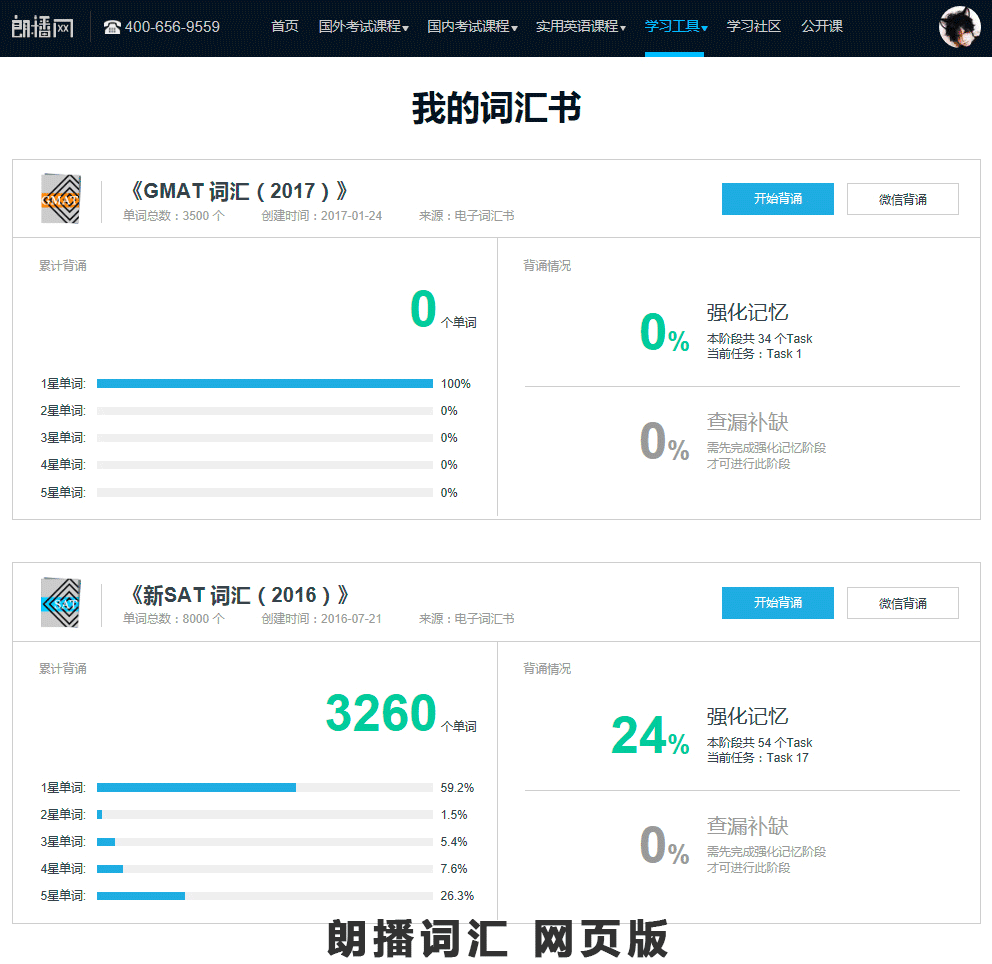Click the GMAT 0 个单词 count
Screen dimensions: 992x964
point(443,310)
